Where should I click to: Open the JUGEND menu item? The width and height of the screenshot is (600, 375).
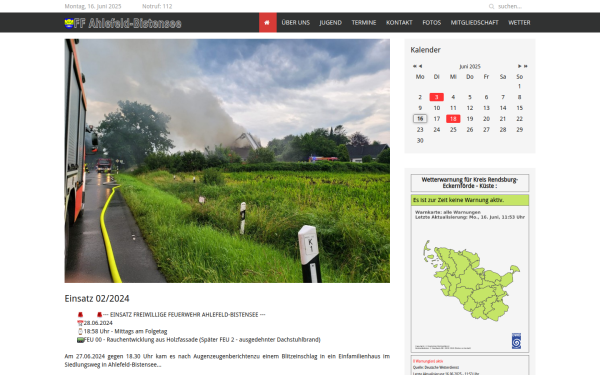pyautogui.click(x=330, y=23)
